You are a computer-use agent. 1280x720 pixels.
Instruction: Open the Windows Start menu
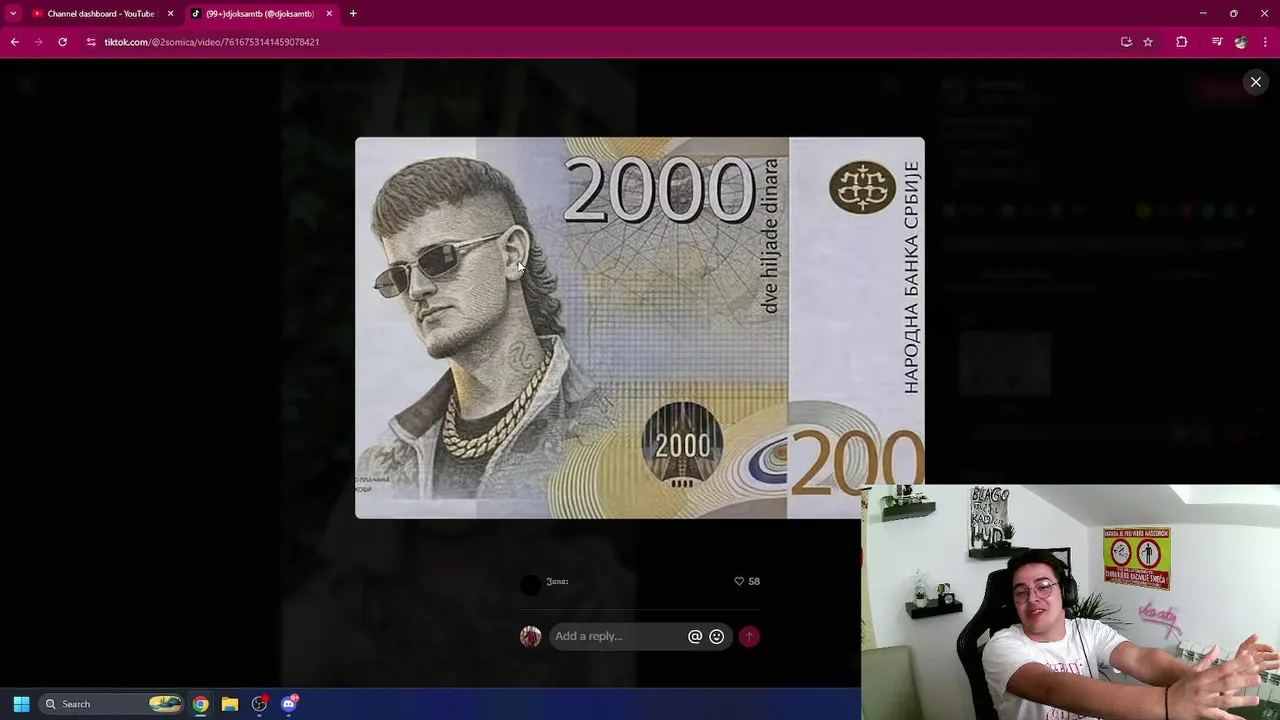pyautogui.click(x=21, y=704)
